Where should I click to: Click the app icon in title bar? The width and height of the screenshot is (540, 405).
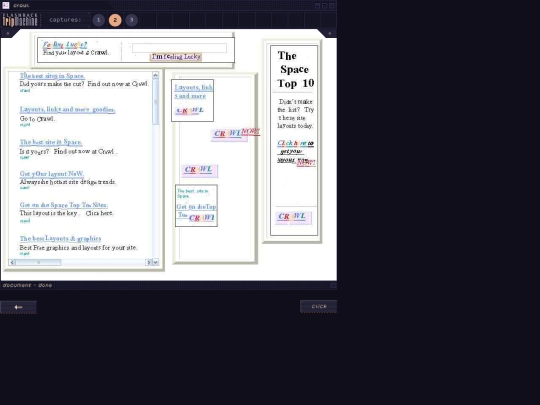6,5
